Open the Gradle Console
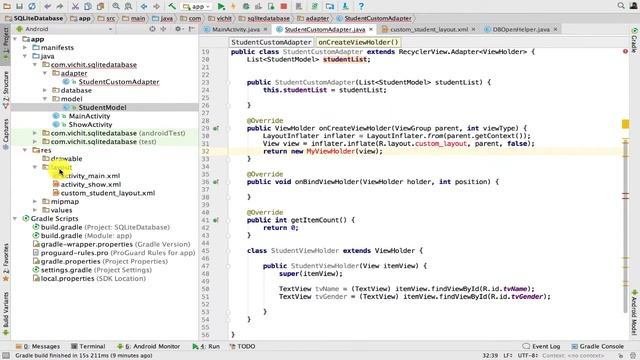The image size is (640, 360). coord(598,346)
